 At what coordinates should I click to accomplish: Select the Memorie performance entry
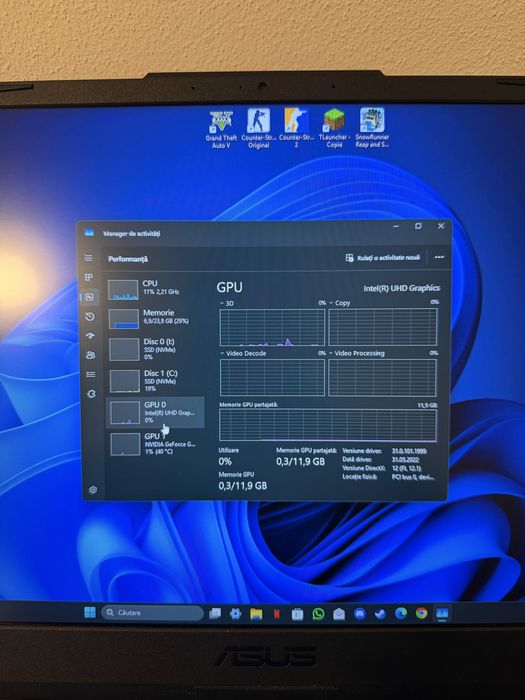(155, 318)
